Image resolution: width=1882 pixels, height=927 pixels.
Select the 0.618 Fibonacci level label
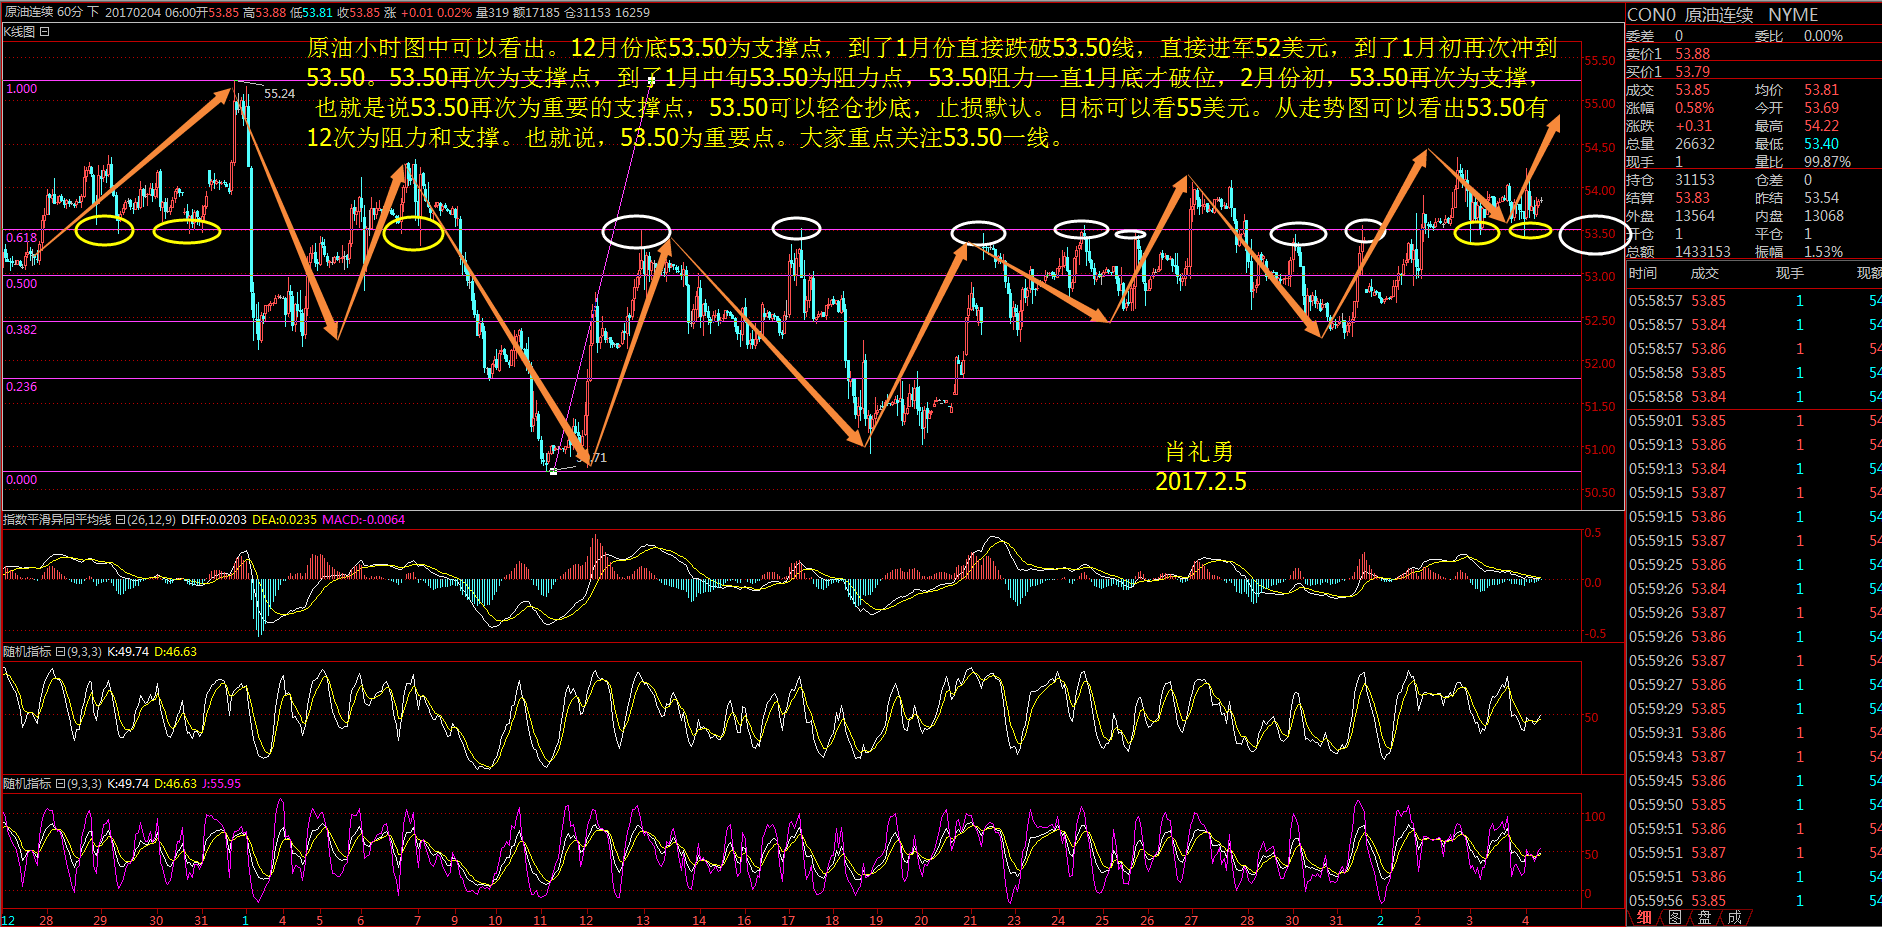tap(21, 238)
